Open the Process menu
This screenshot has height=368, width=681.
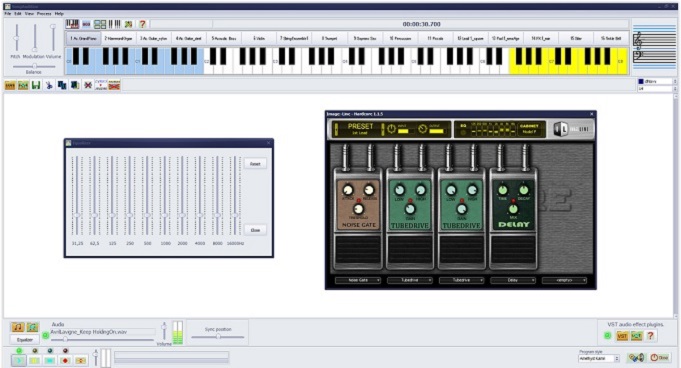point(44,13)
